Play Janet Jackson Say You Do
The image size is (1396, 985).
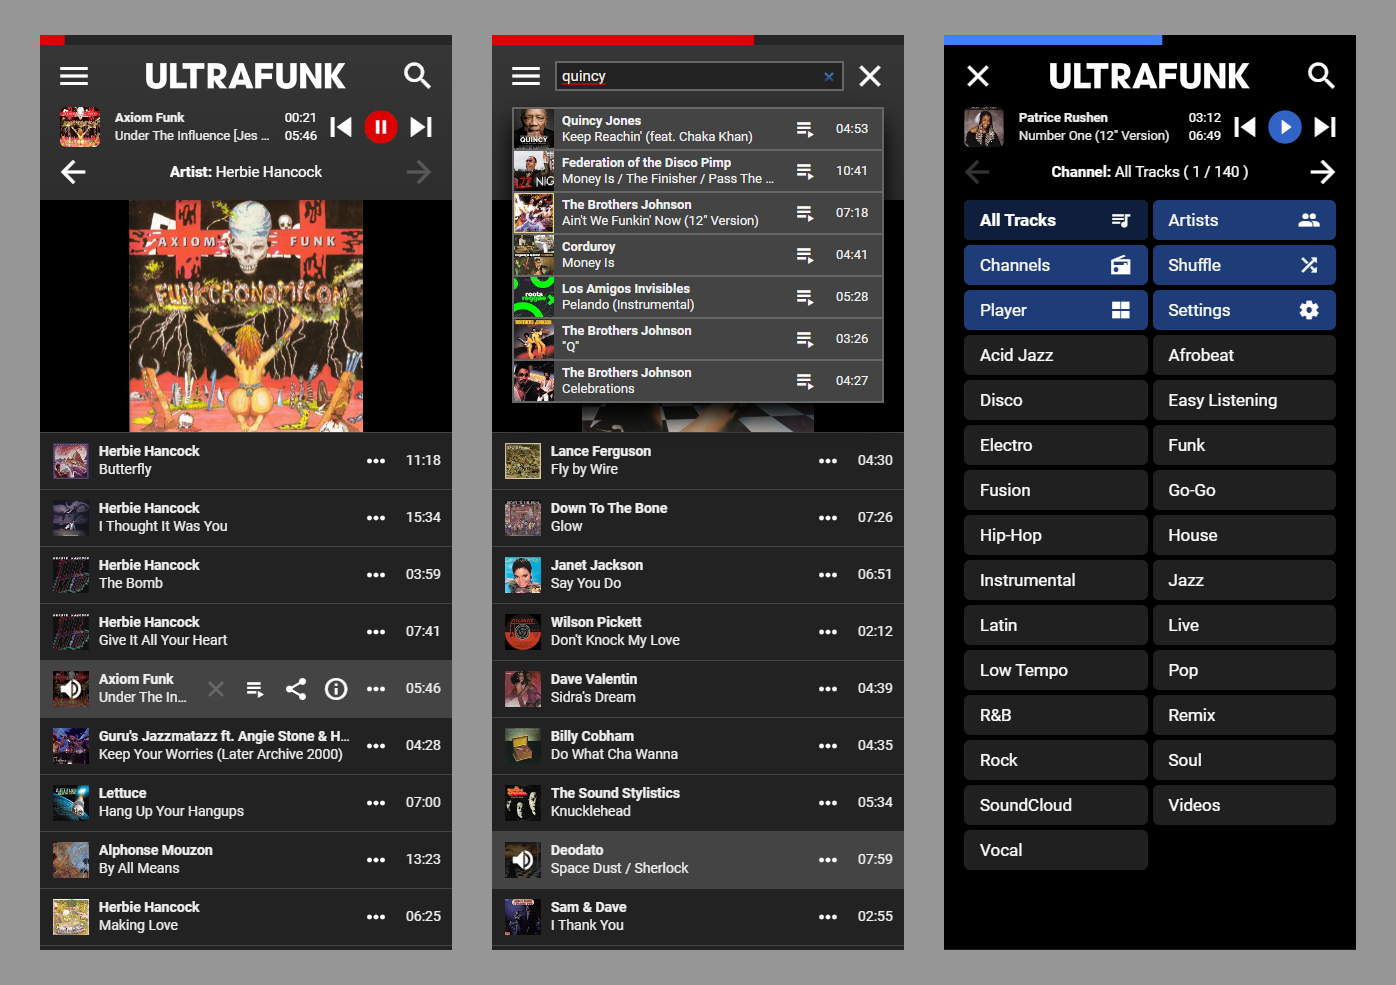point(698,575)
